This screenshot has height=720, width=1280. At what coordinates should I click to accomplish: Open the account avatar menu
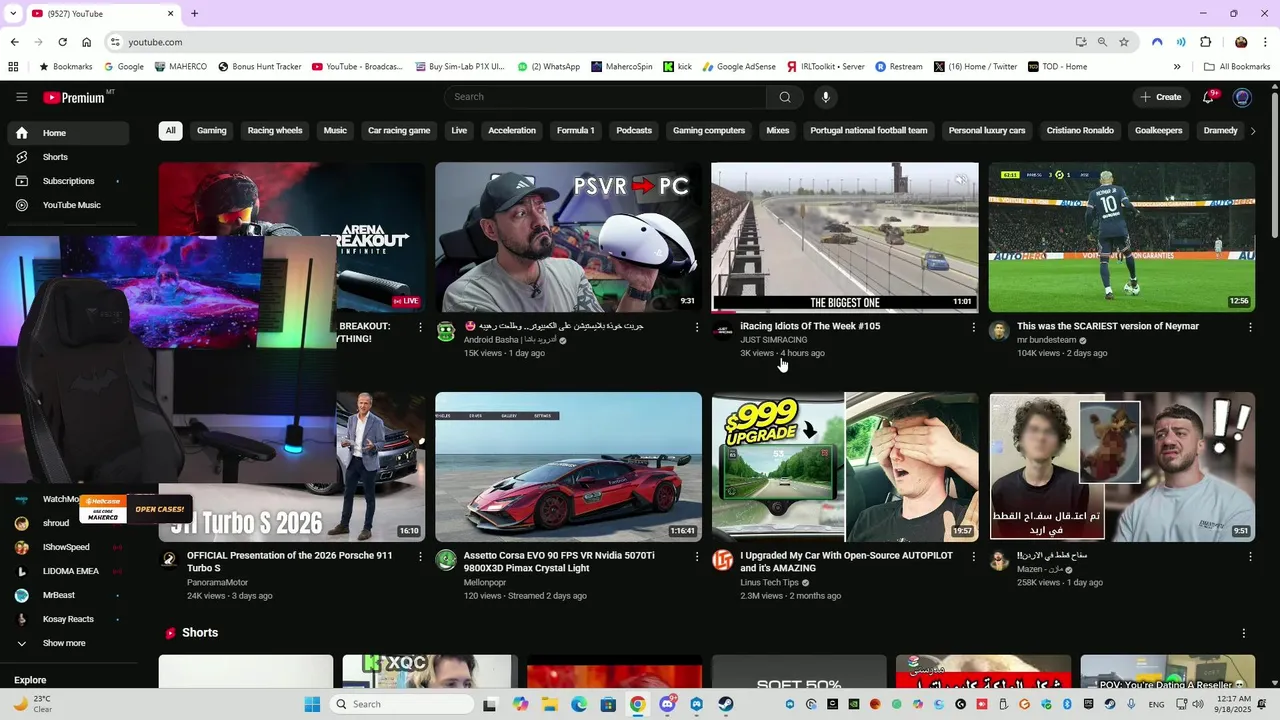1242,97
